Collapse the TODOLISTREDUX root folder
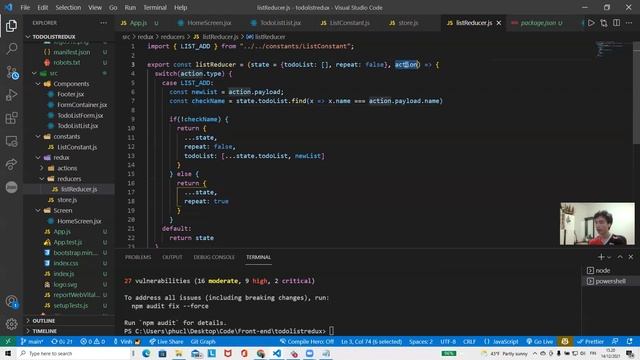The width and height of the screenshot is (640, 360). coord(28,37)
